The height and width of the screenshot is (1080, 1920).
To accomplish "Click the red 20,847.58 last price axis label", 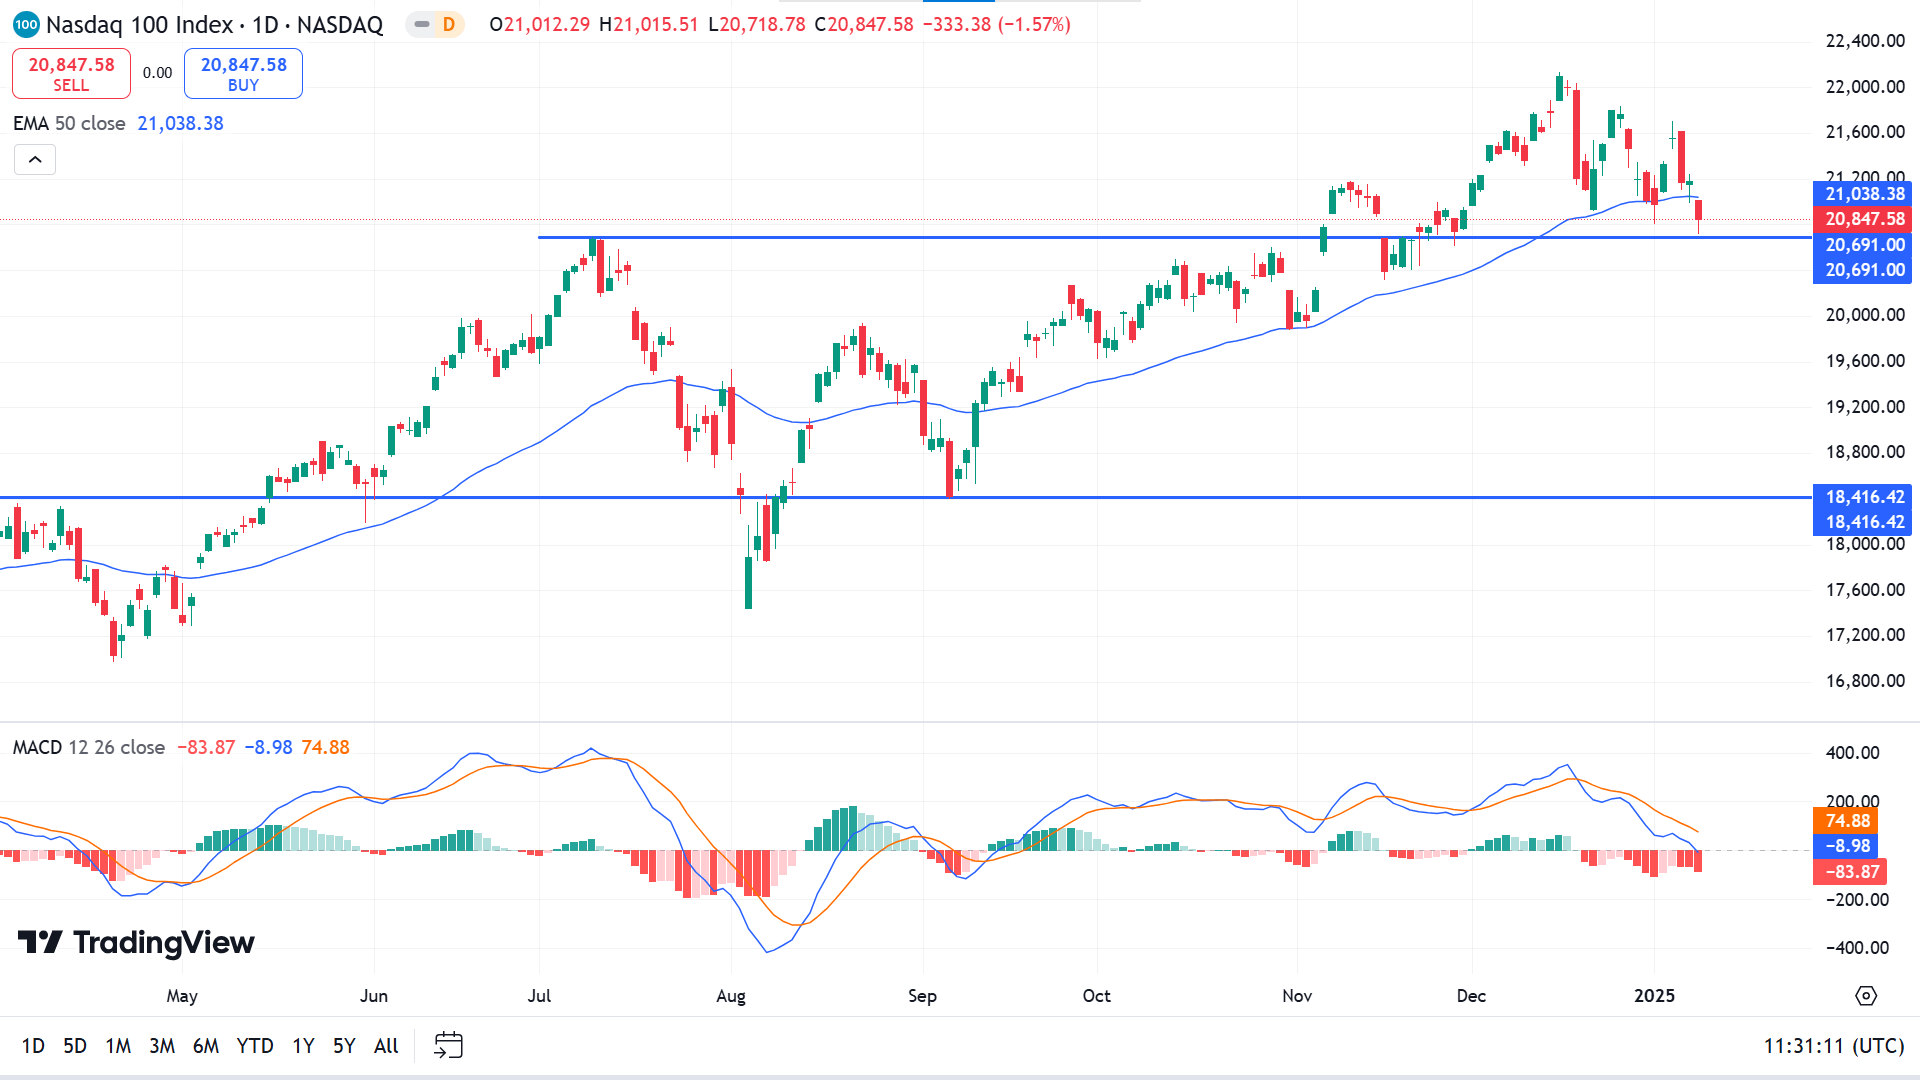I will click(x=1864, y=219).
